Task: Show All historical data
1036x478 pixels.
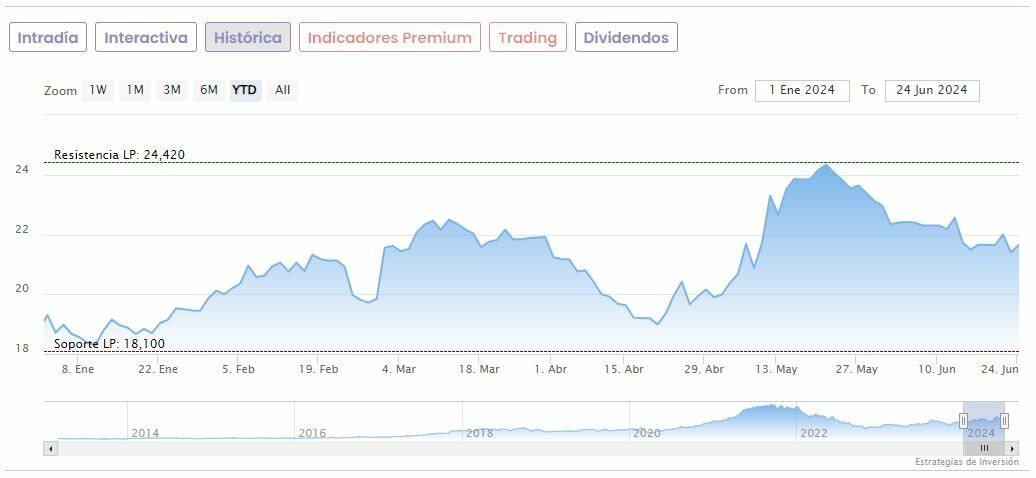Action: pyautogui.click(x=283, y=90)
